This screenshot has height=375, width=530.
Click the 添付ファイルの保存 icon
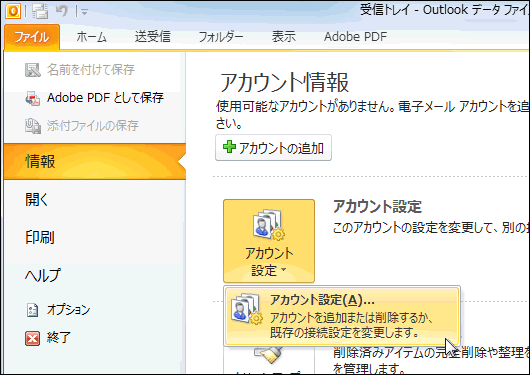click(33, 126)
